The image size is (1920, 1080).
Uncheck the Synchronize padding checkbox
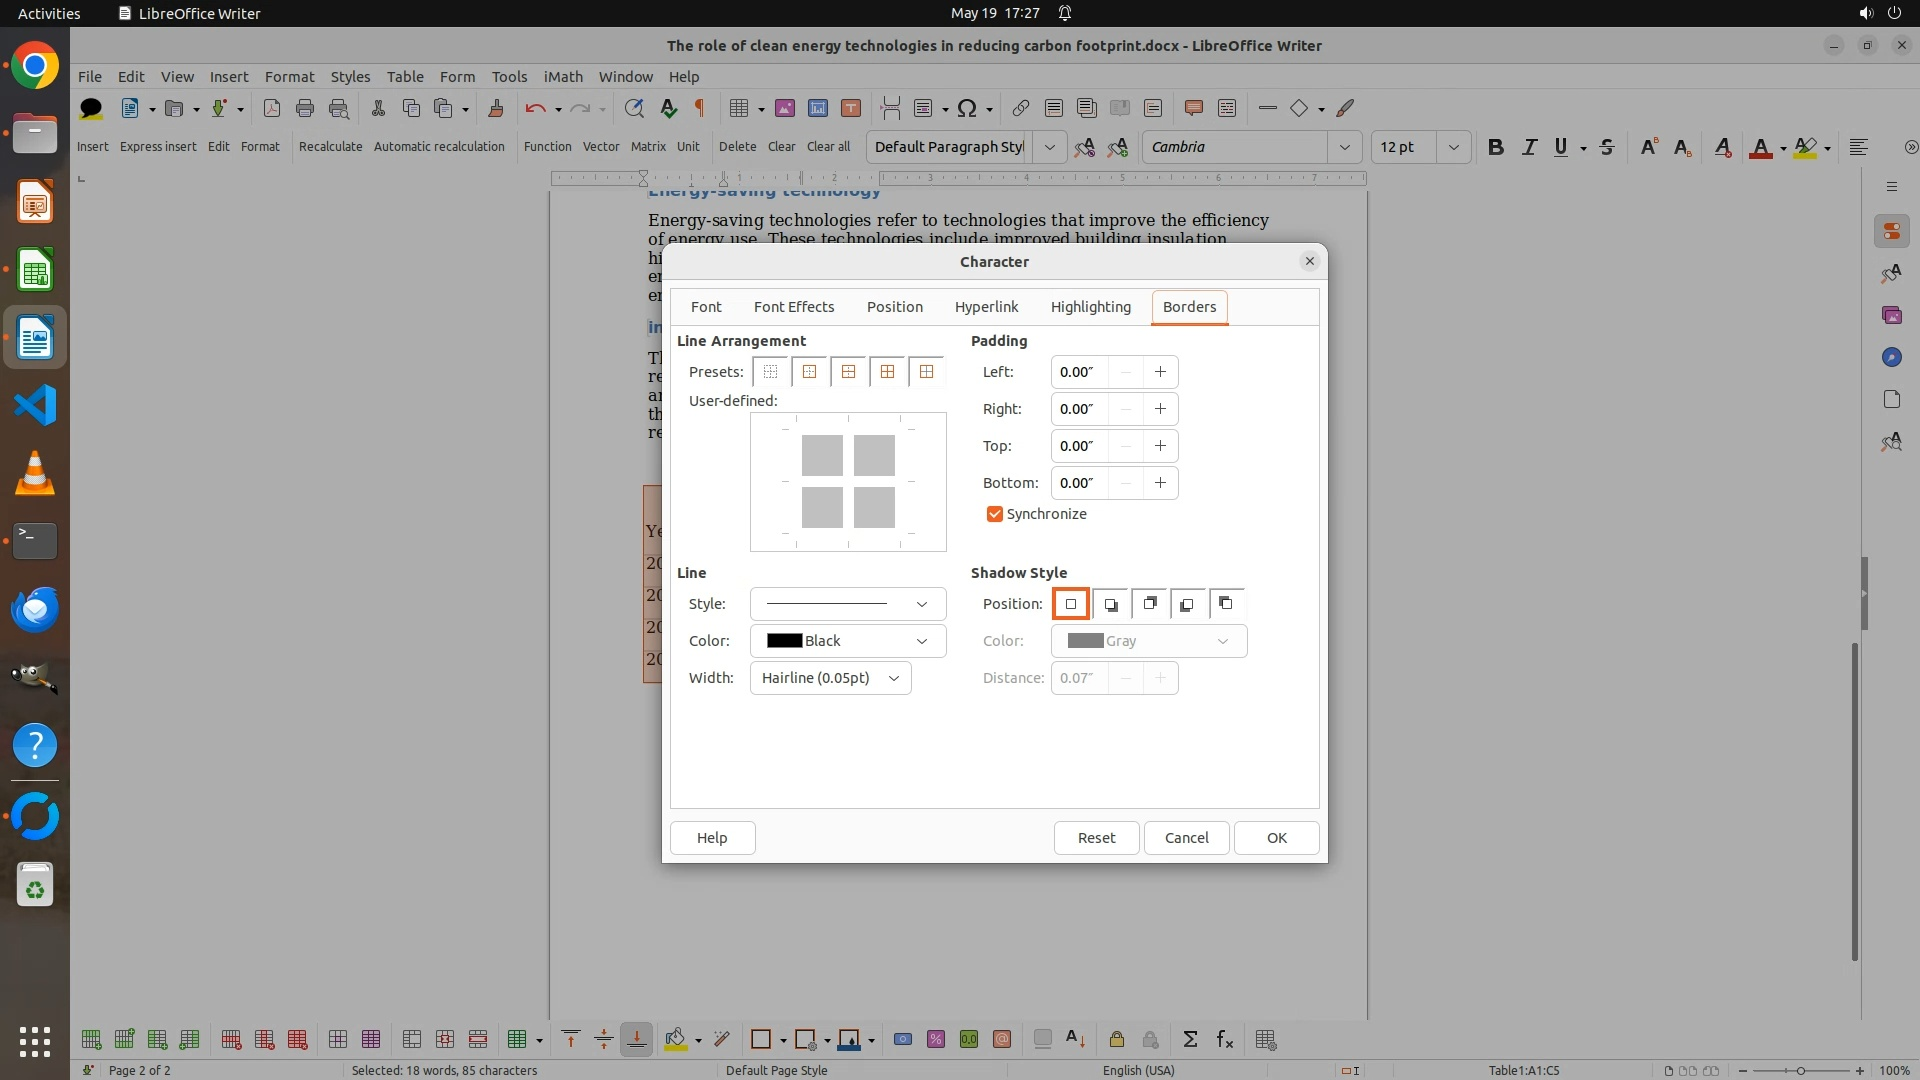pyautogui.click(x=994, y=514)
